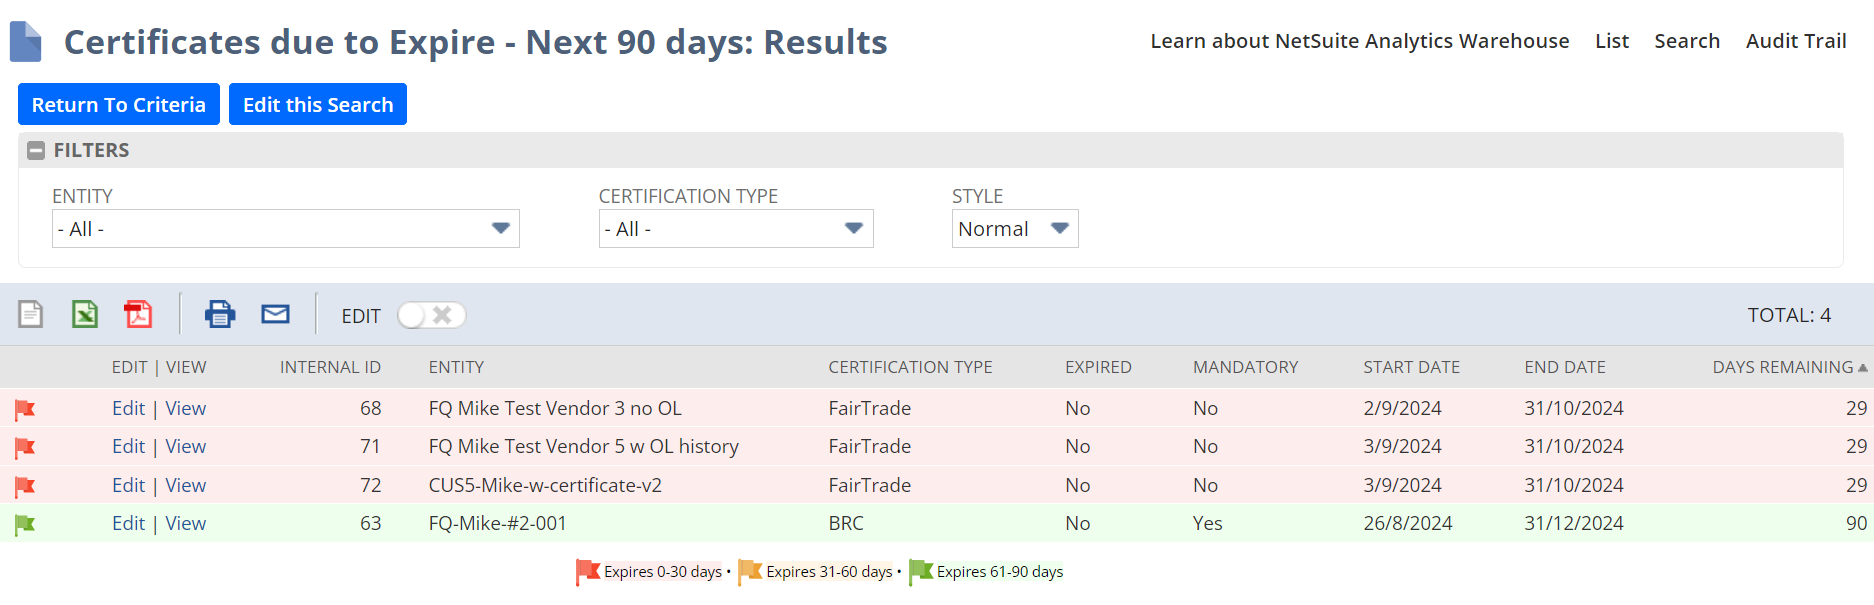Click the 31/12/2024 end date cell
Screen dimensions: 1874x605
[1574, 523]
